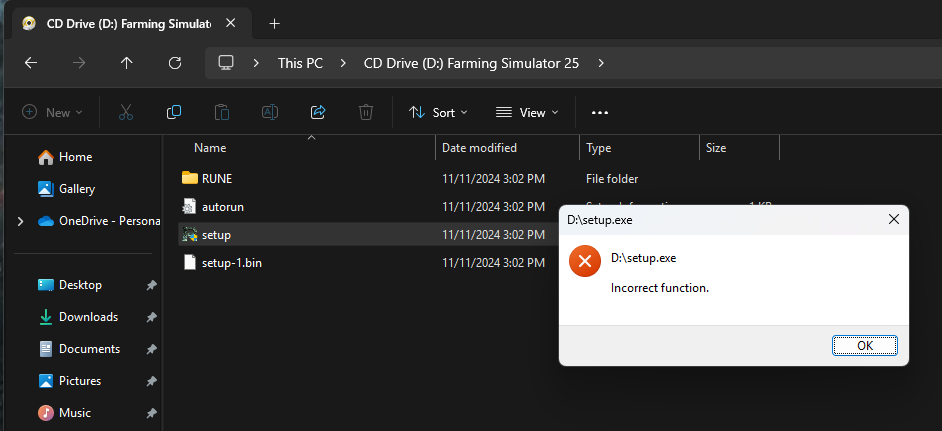Expand the OneDrive tree node
The height and width of the screenshot is (431, 942).
click(21, 221)
